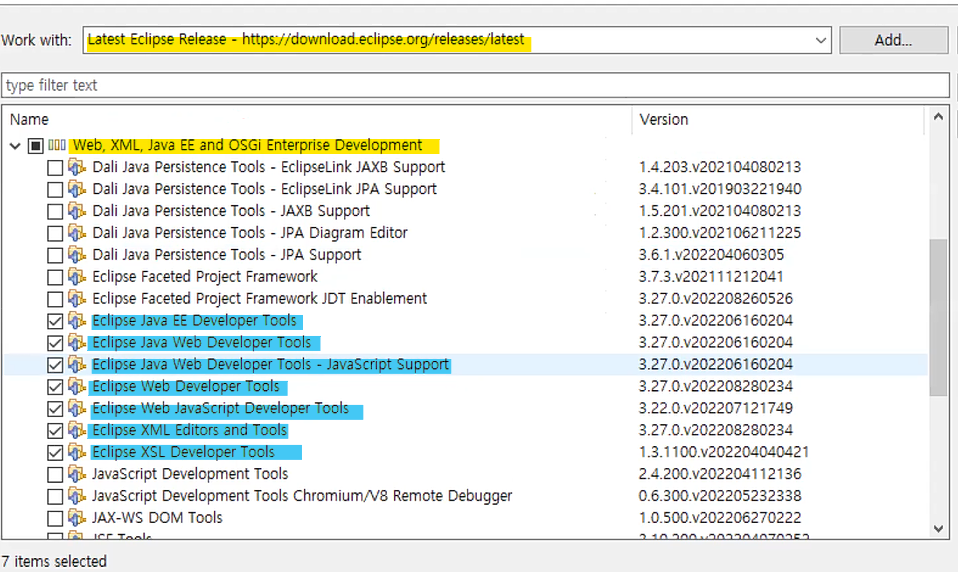Check the Dali JPA Support checkbox

55,255
